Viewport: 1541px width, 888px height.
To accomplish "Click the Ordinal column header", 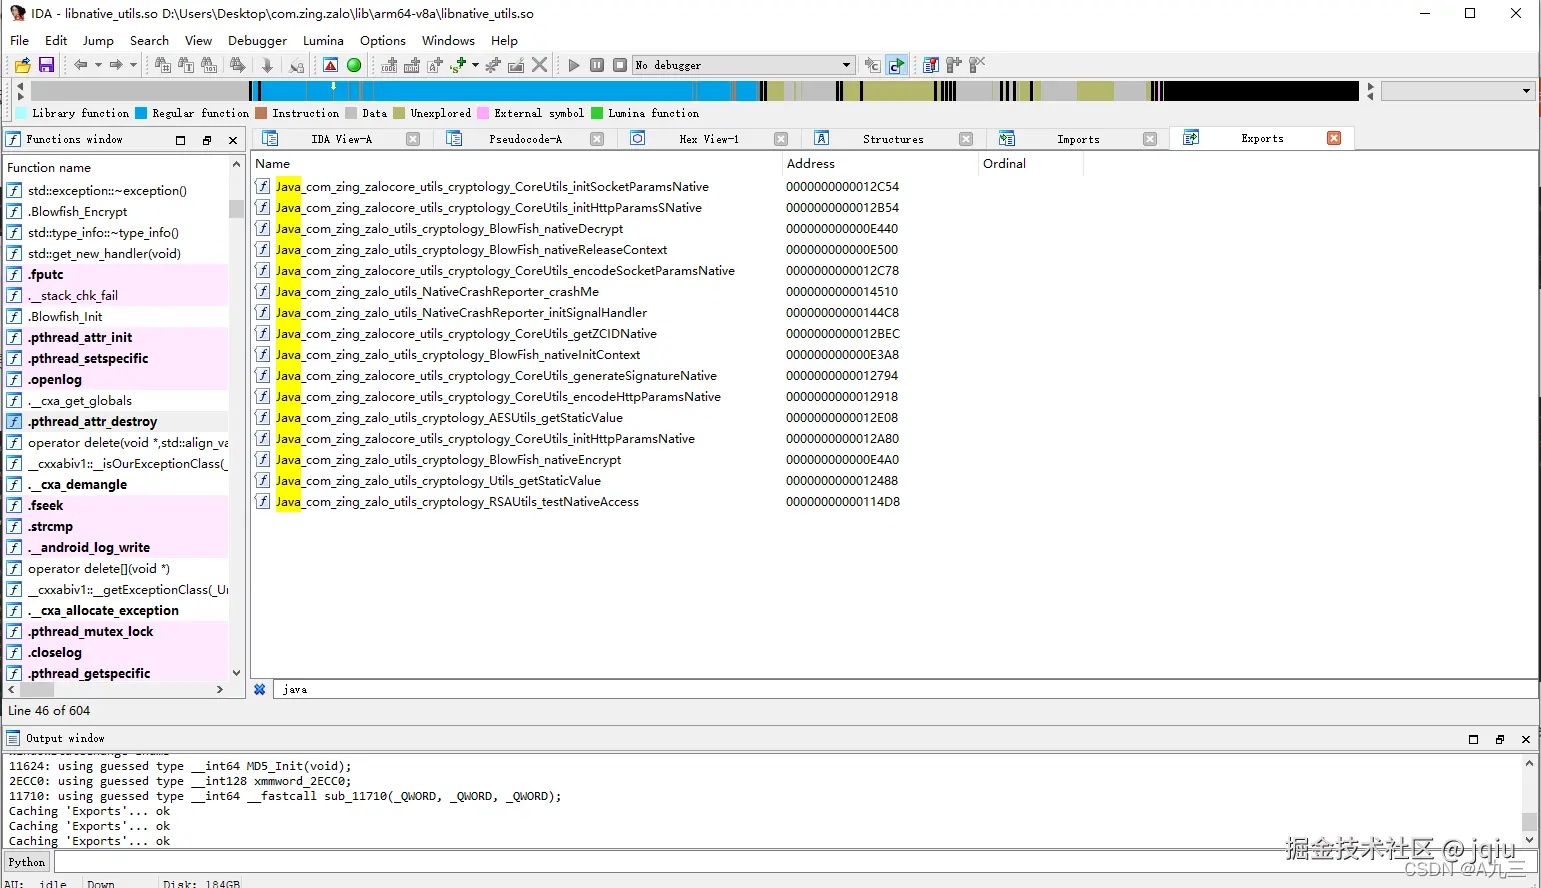I will (x=1031, y=164).
